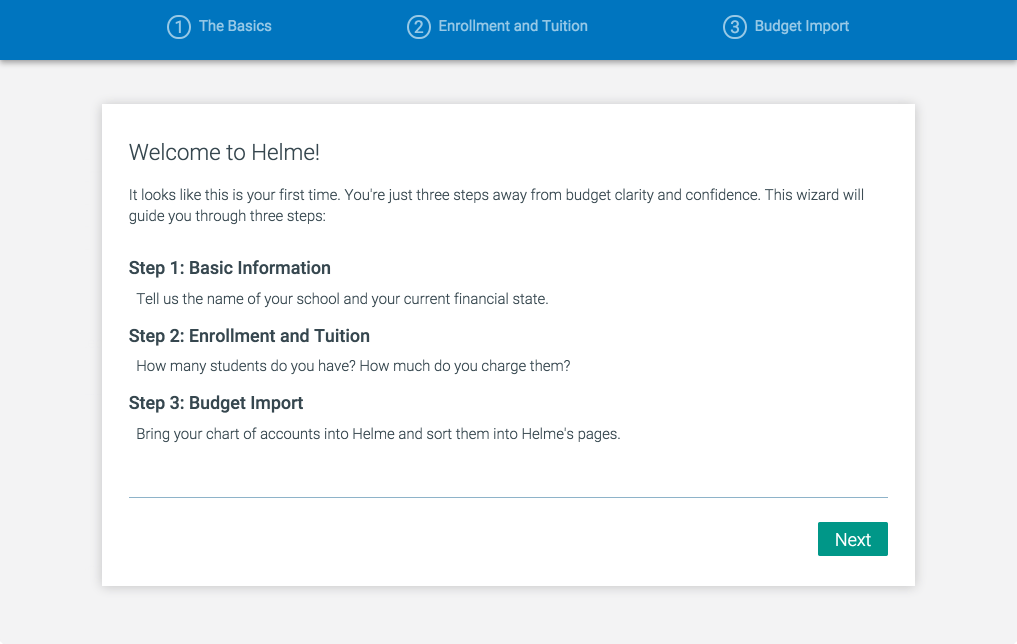Image resolution: width=1017 pixels, height=644 pixels.
Task: Select the Welcome to Helme! heading
Action: point(224,152)
